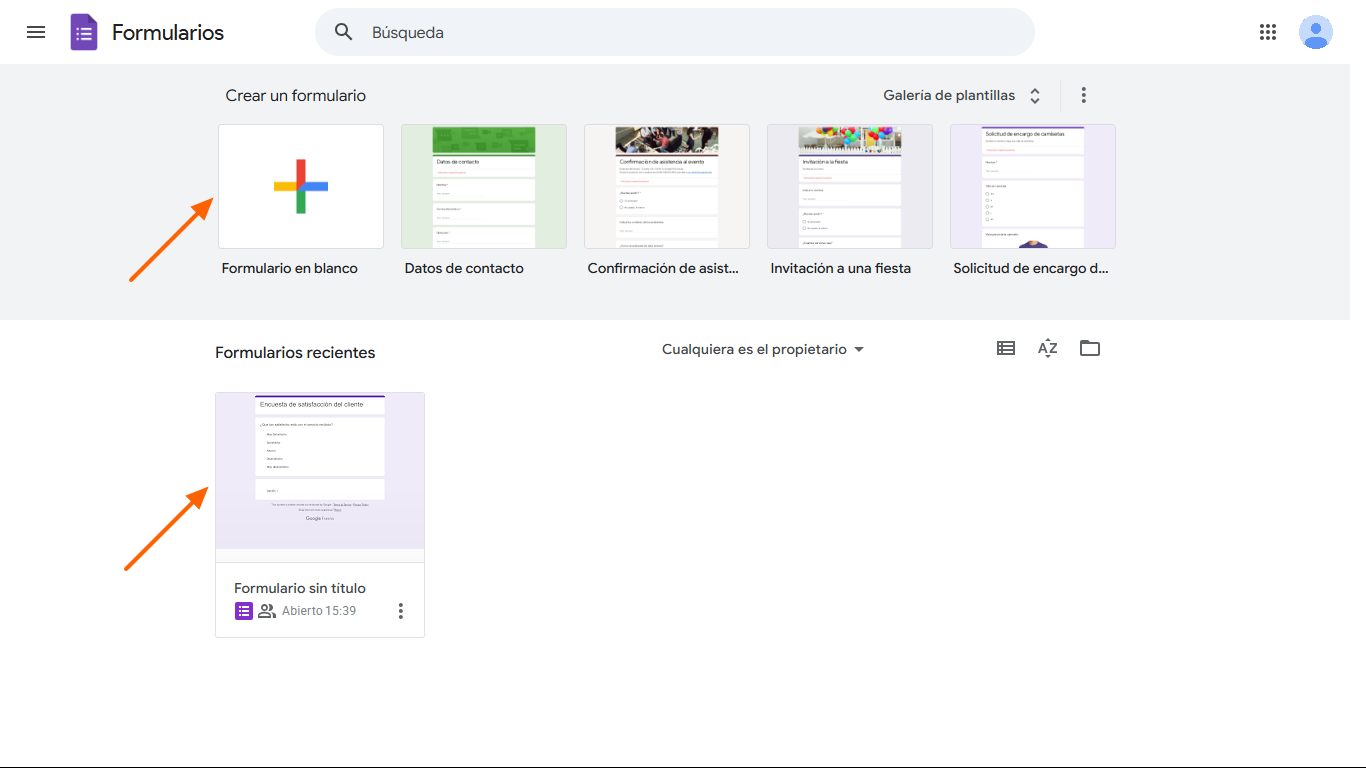Switch to list view
1366x768 pixels.
(x=1006, y=348)
